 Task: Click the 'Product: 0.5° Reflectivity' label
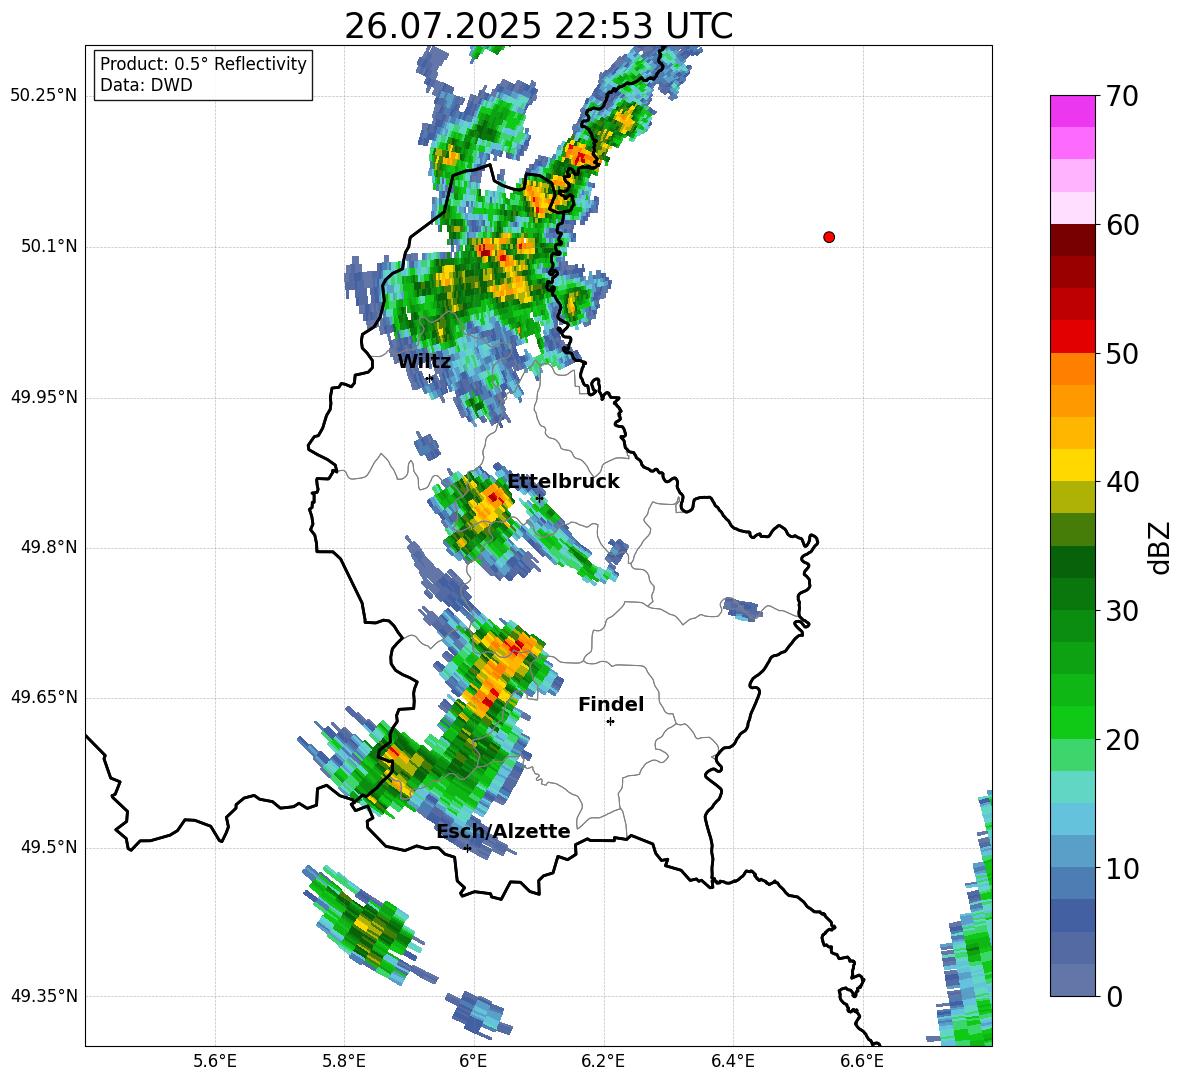(203, 64)
